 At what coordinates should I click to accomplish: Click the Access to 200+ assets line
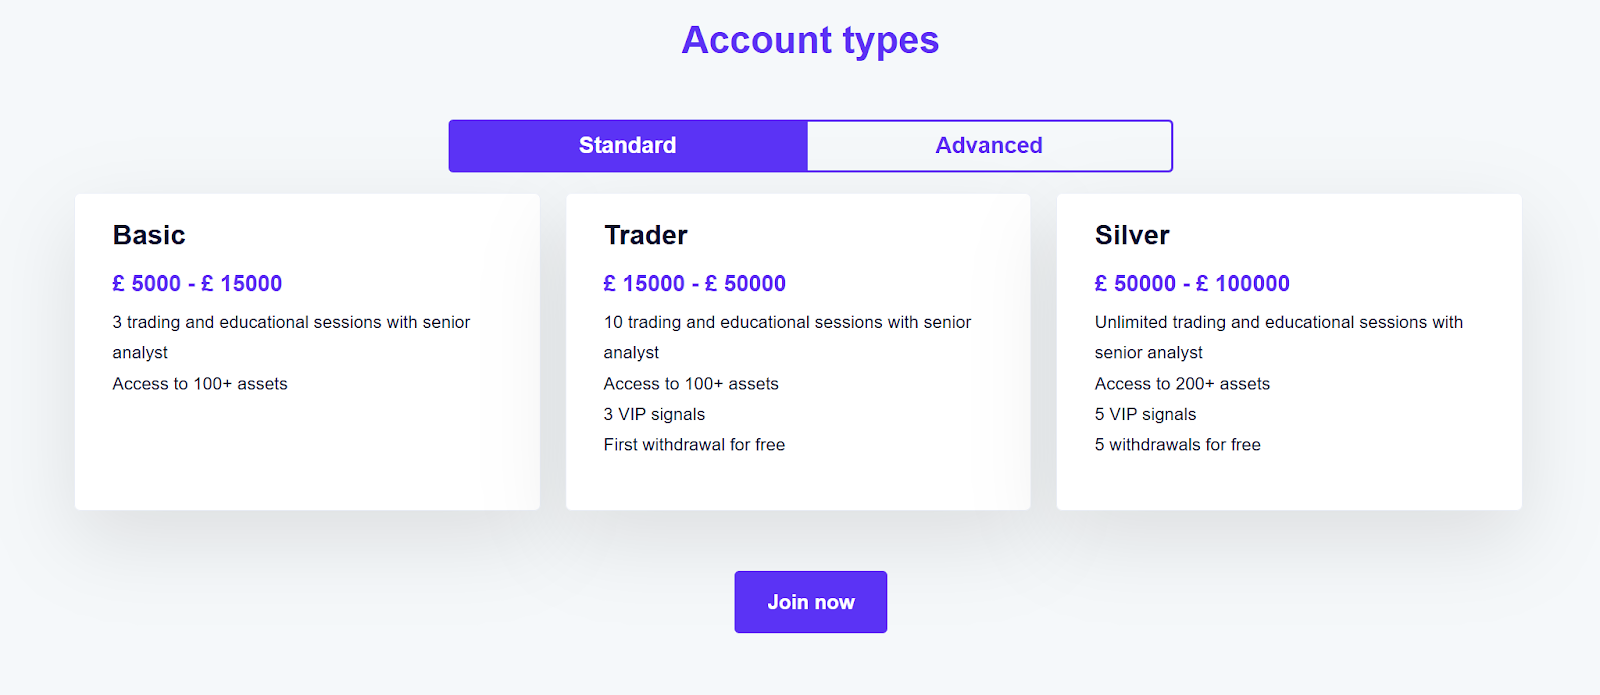click(1182, 384)
